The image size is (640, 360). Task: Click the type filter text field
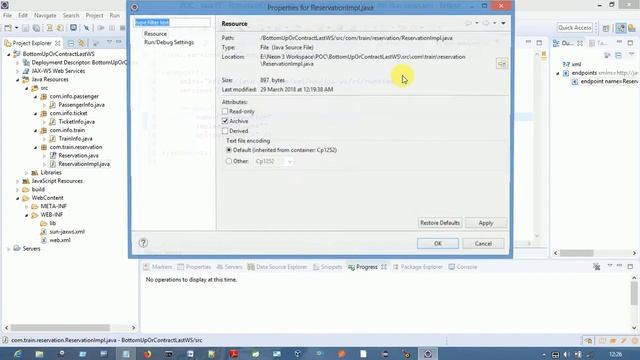pyautogui.click(x=172, y=22)
